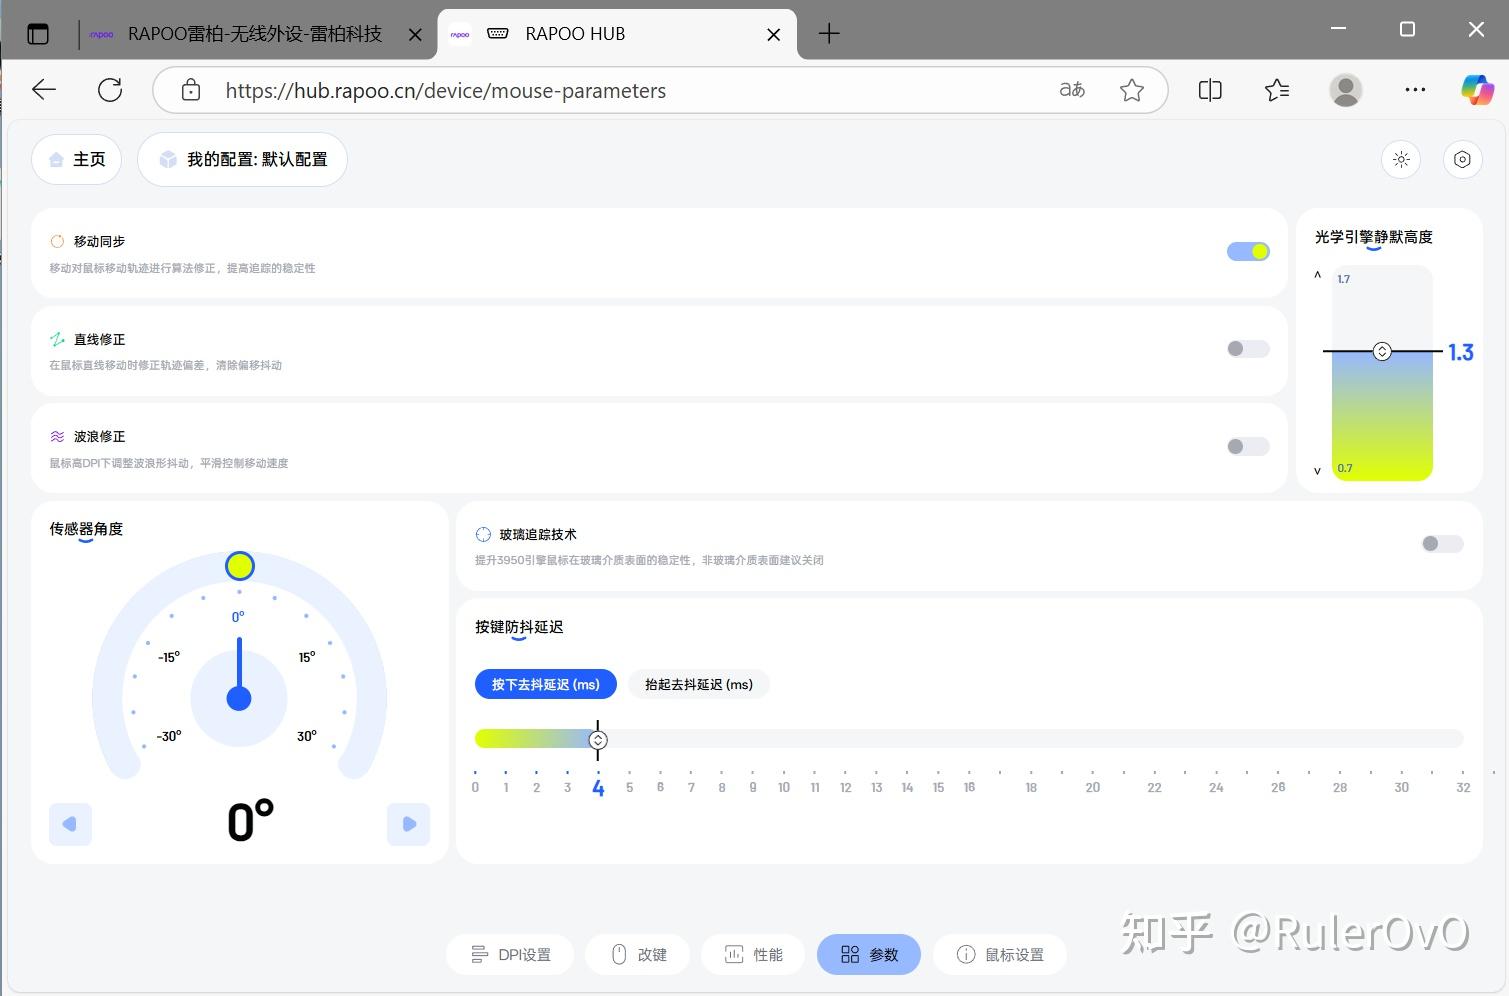Click the -30° mark on sensor dial

169,736
